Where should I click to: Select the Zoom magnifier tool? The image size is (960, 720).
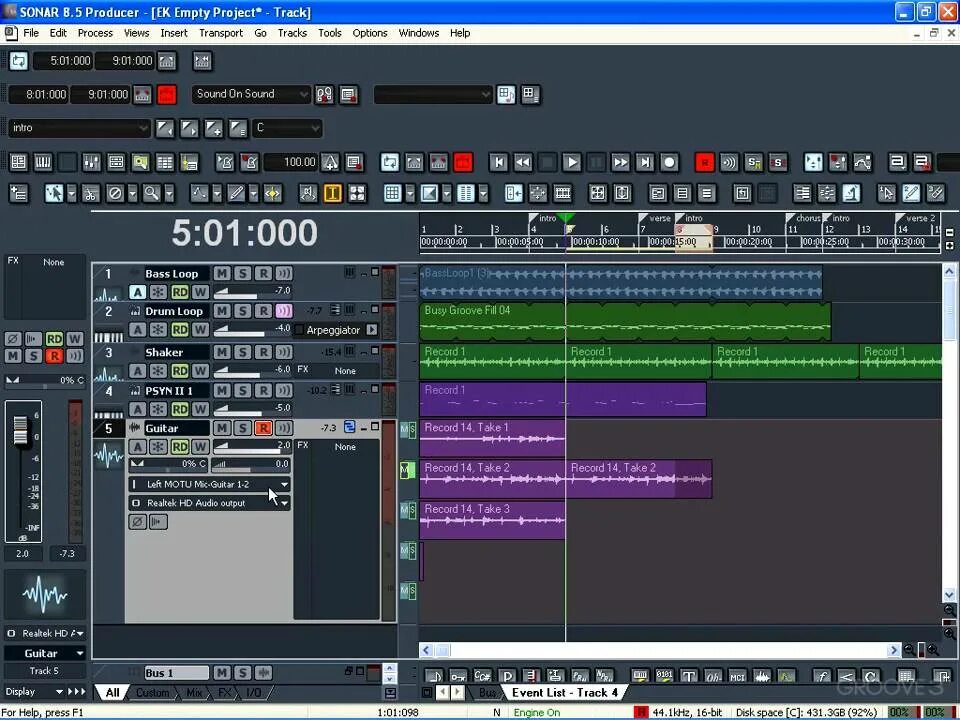point(151,194)
